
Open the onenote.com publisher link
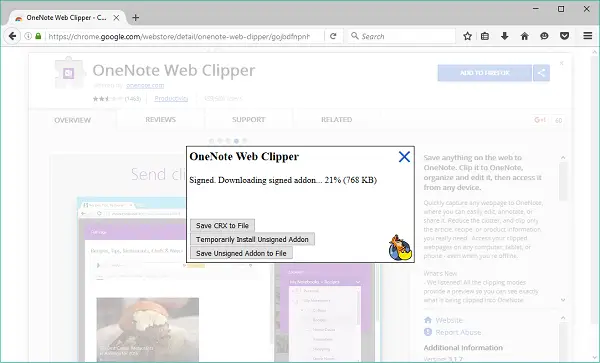pyautogui.click(x=145, y=86)
